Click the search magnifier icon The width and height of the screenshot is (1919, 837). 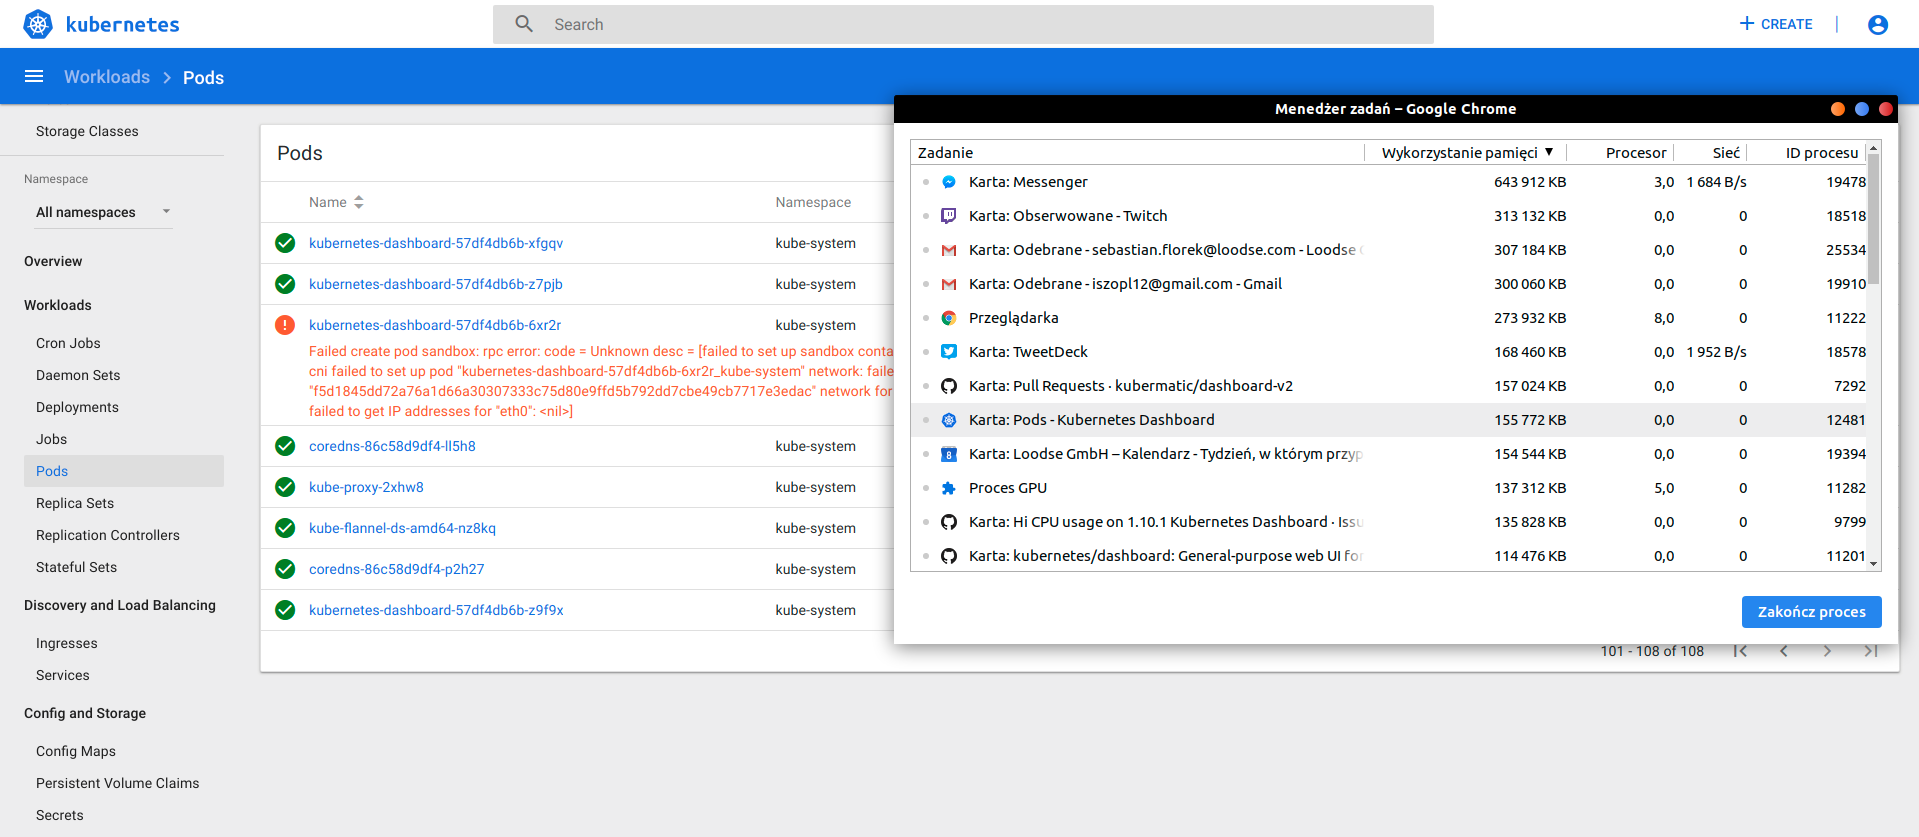tap(524, 24)
